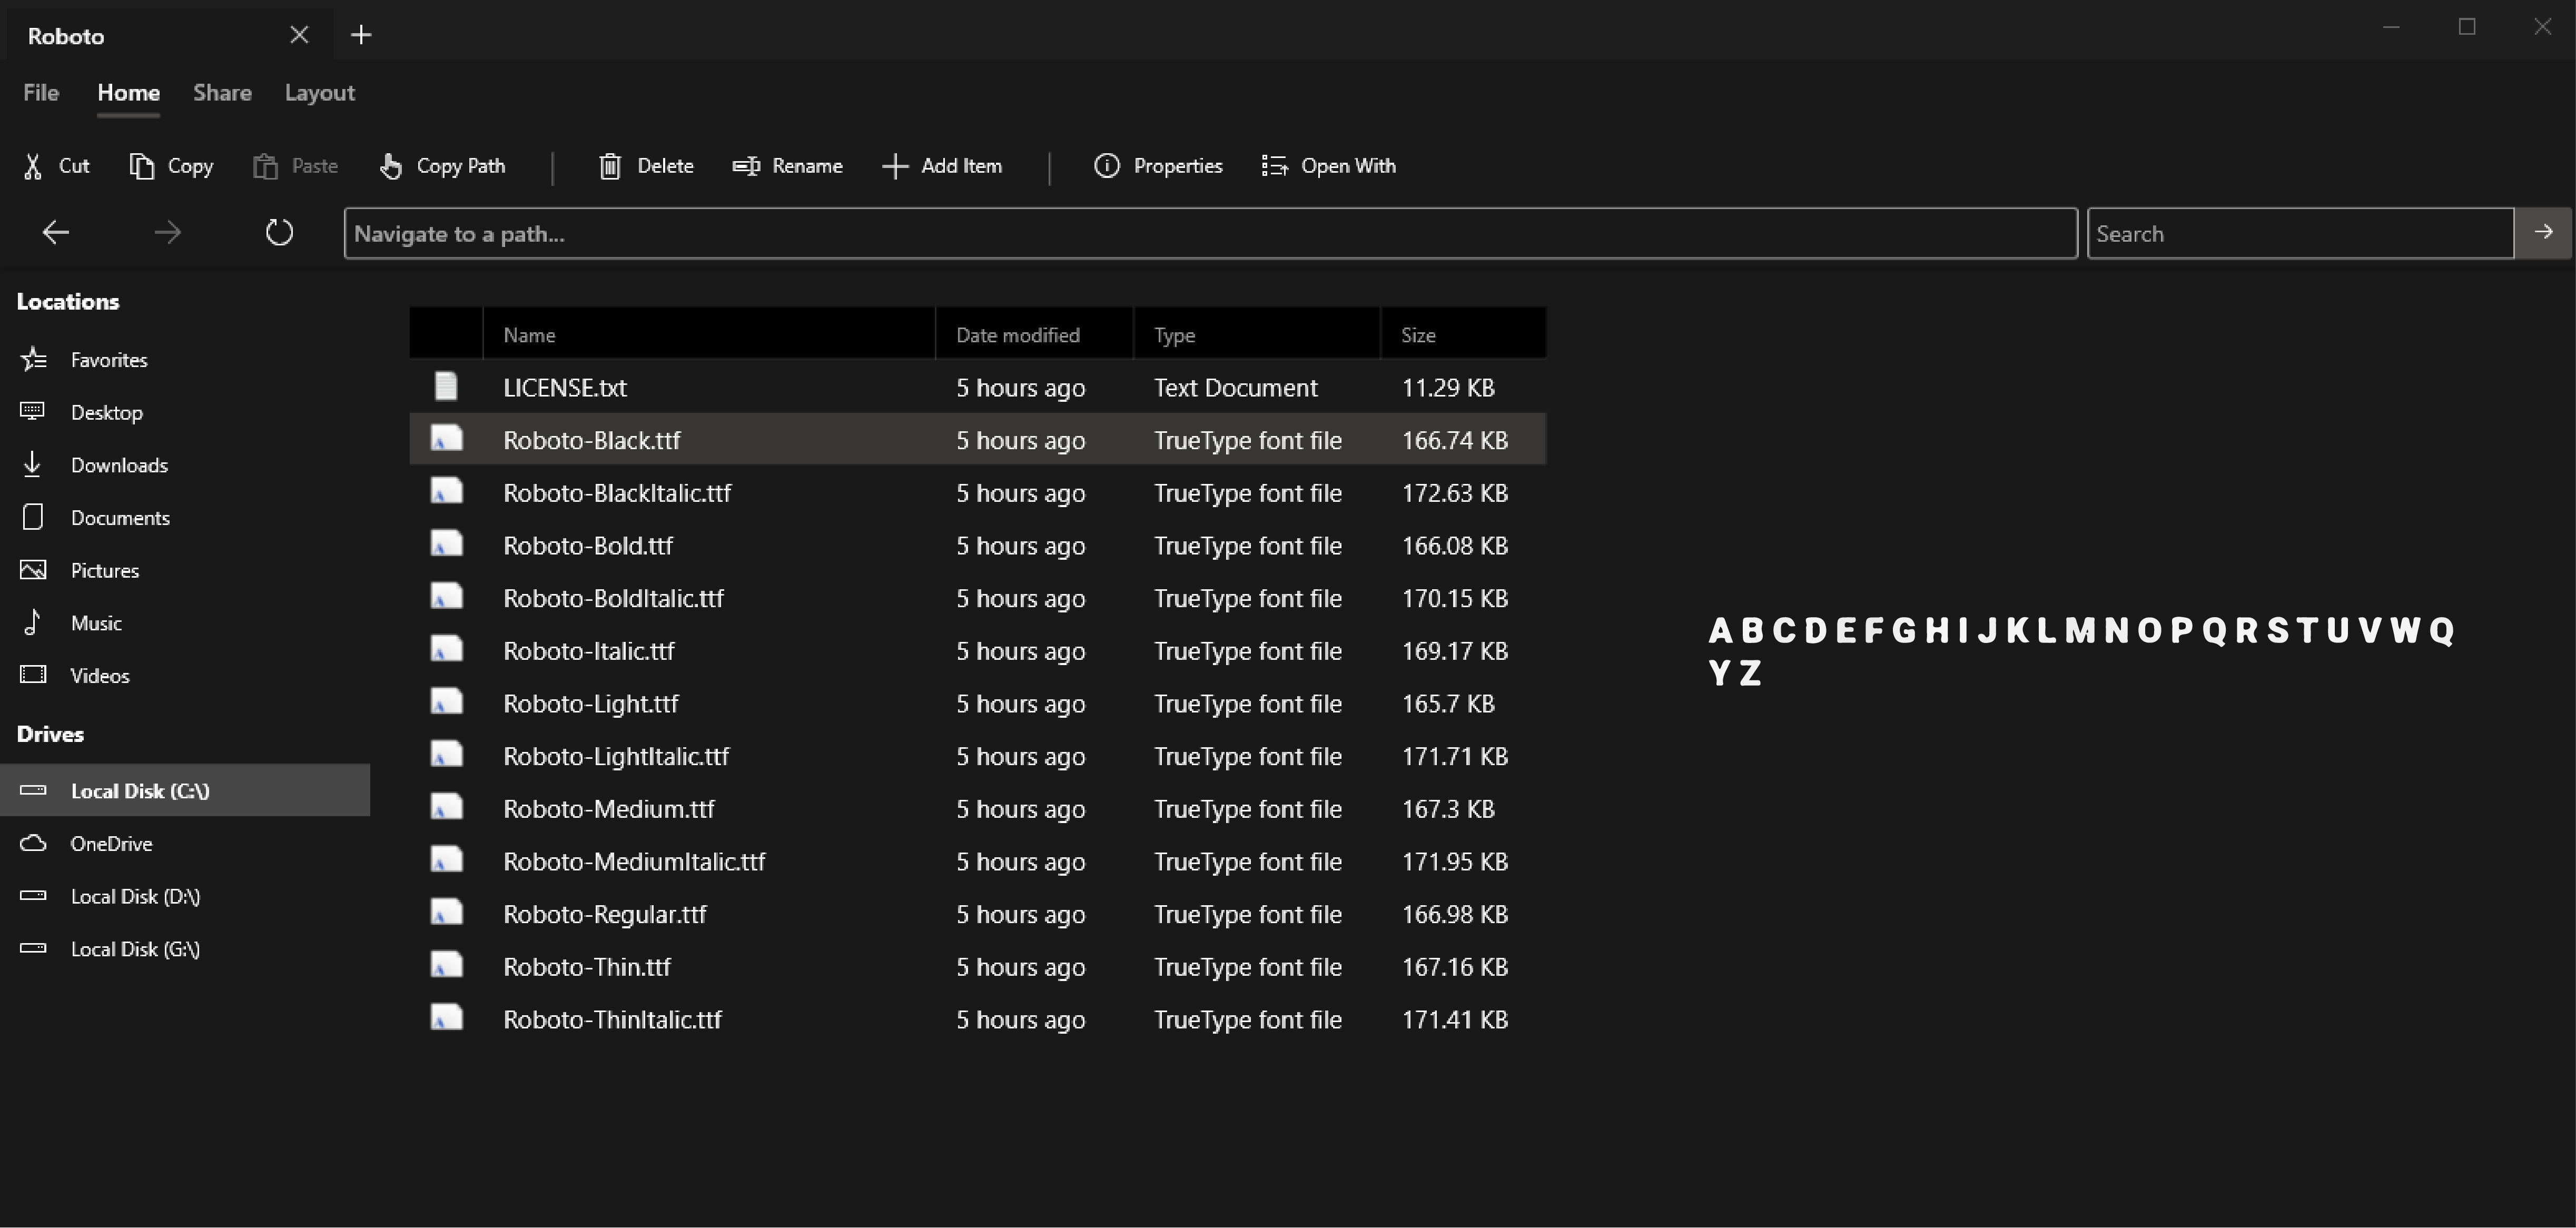
Task: Switch to the Layout tab
Action: click(319, 92)
